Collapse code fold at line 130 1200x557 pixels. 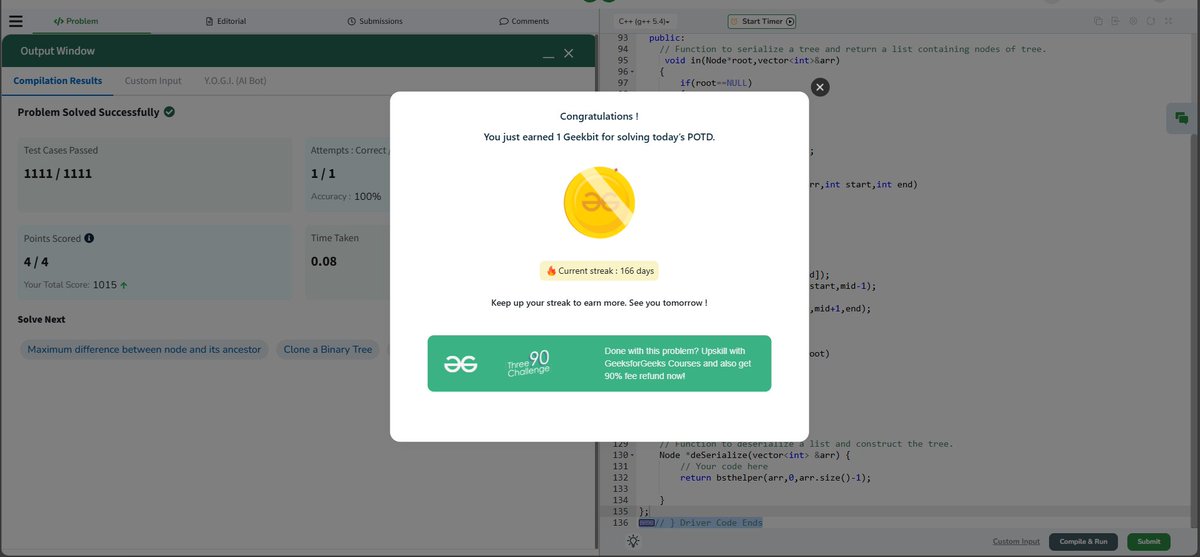click(632, 455)
